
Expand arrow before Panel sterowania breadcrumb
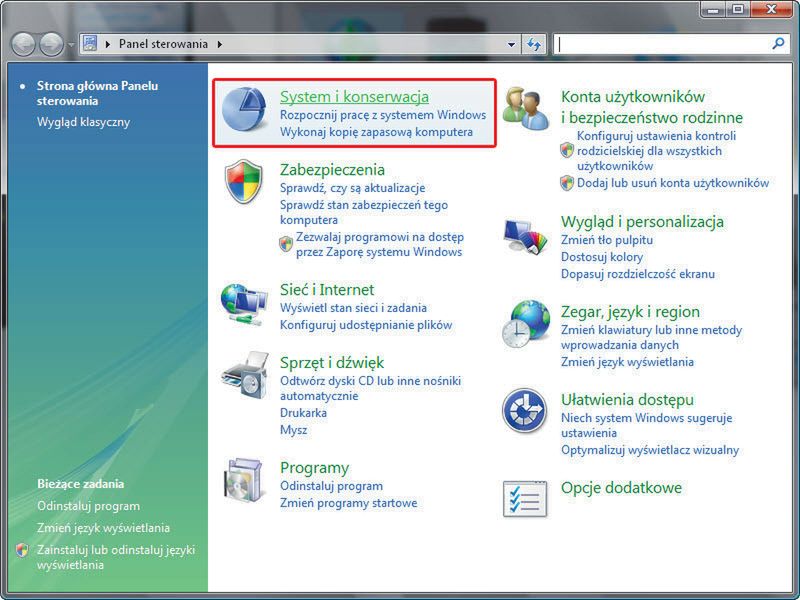[x=108, y=44]
